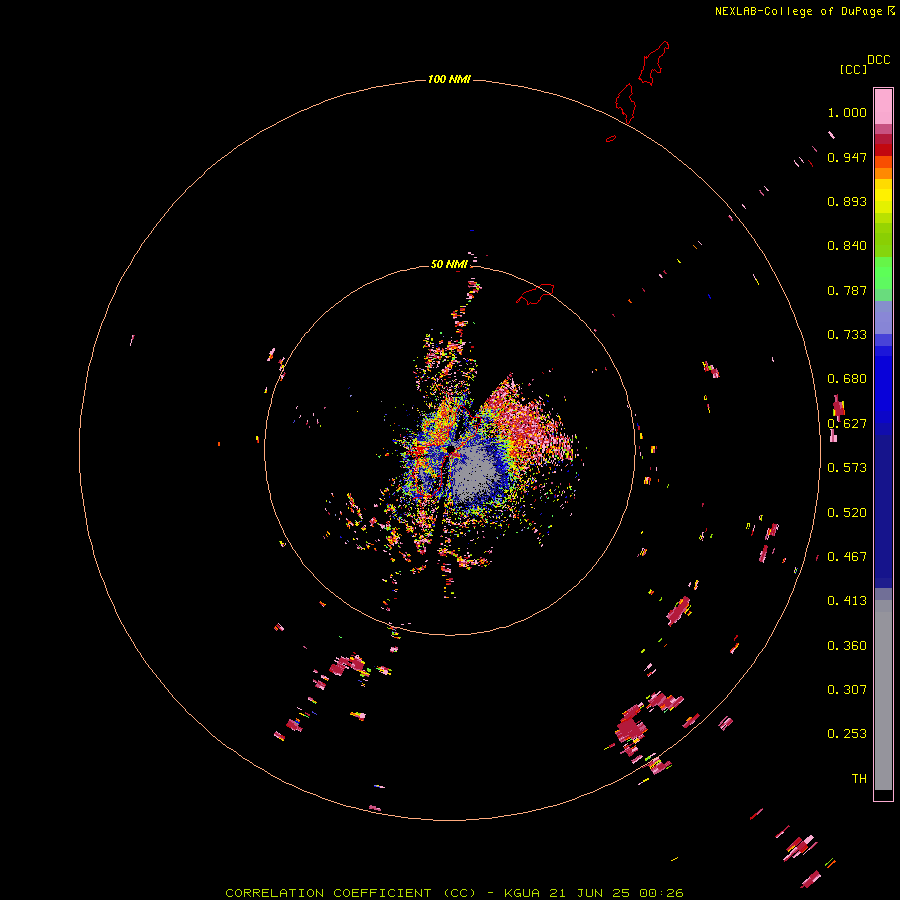Click the 100 NMI range ring label

point(449,79)
